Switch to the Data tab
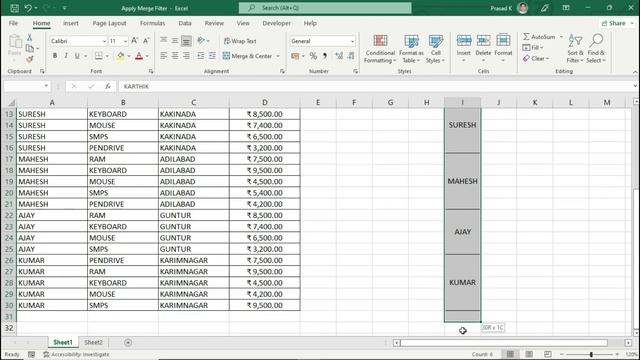The width and height of the screenshot is (640, 360). click(185, 23)
